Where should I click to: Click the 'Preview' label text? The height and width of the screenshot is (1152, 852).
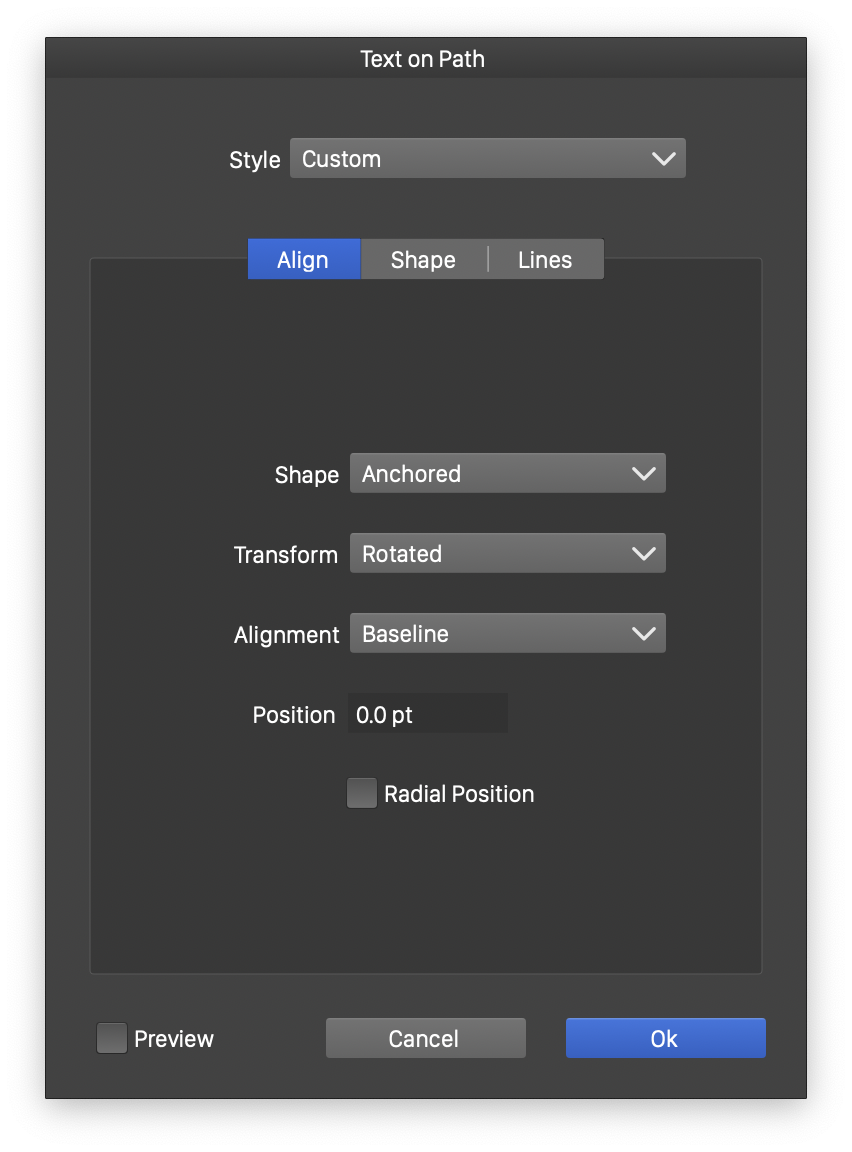pyautogui.click(x=174, y=1039)
